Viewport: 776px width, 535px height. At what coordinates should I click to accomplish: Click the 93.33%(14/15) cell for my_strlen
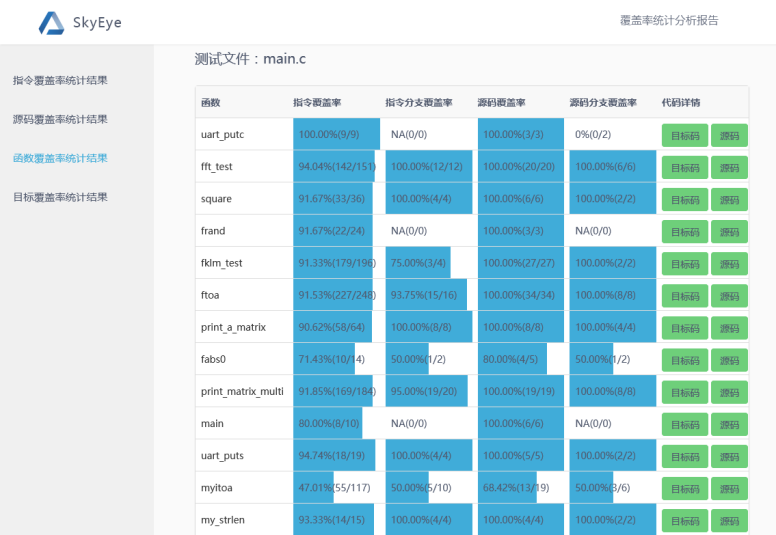pyautogui.click(x=336, y=519)
